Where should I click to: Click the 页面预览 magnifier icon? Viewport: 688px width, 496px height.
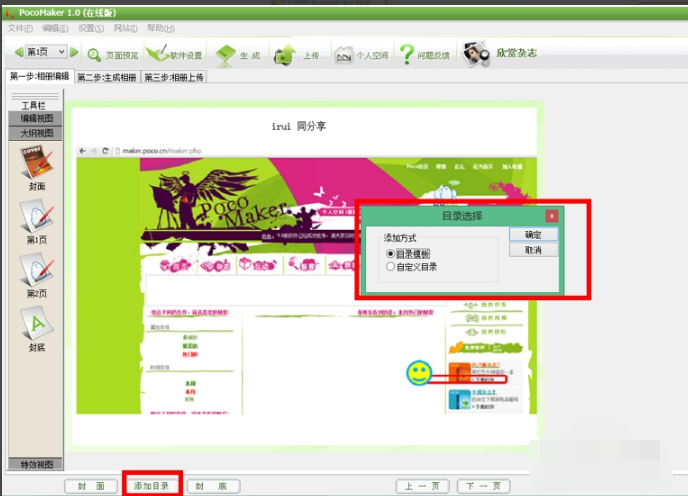pos(94,55)
